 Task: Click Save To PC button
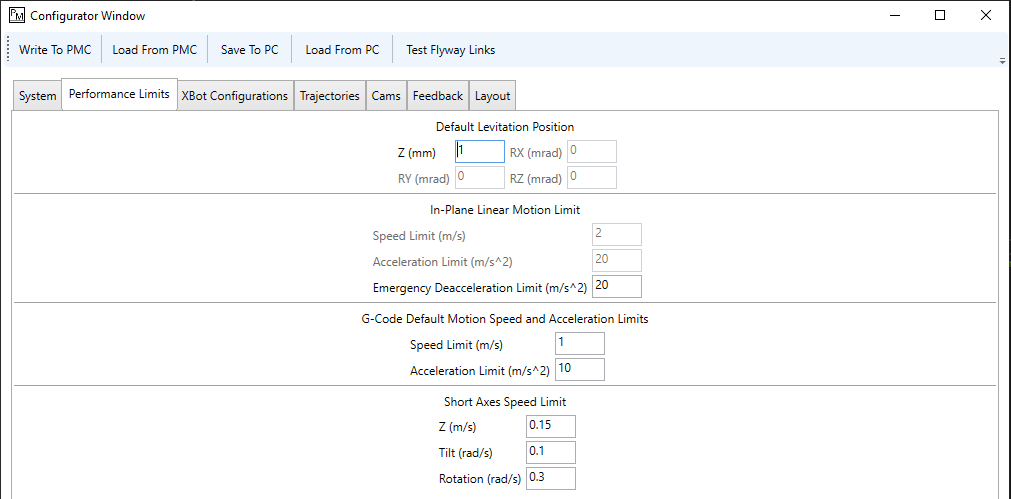249,50
